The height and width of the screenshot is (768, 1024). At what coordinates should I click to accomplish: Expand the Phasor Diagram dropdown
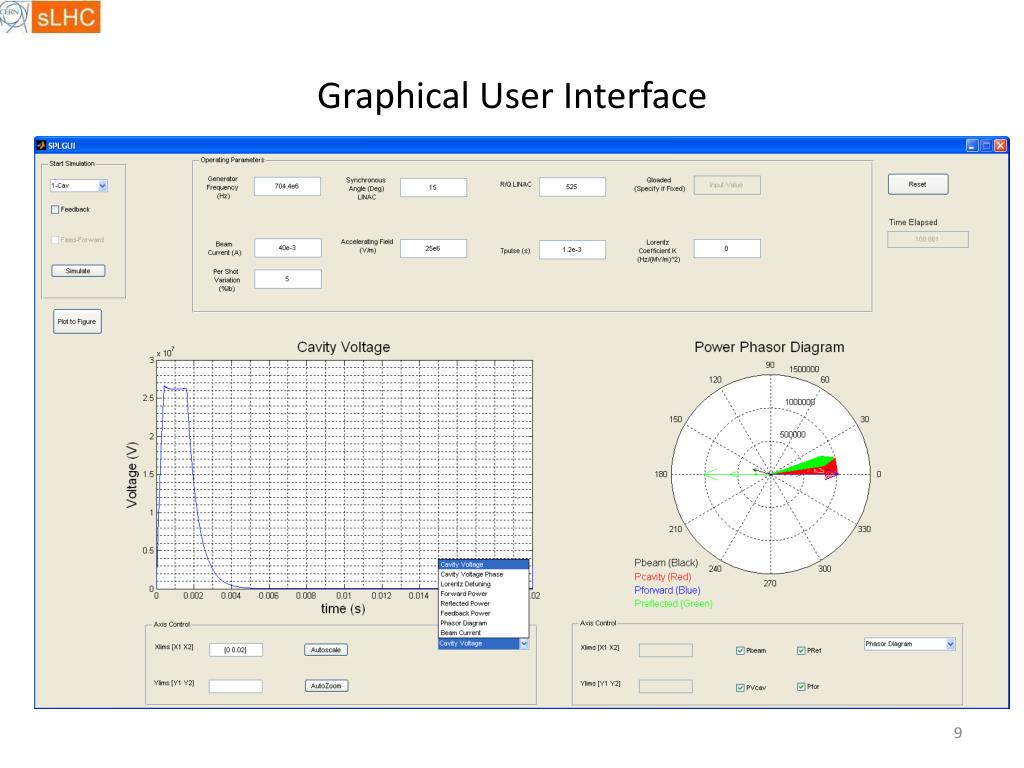950,644
